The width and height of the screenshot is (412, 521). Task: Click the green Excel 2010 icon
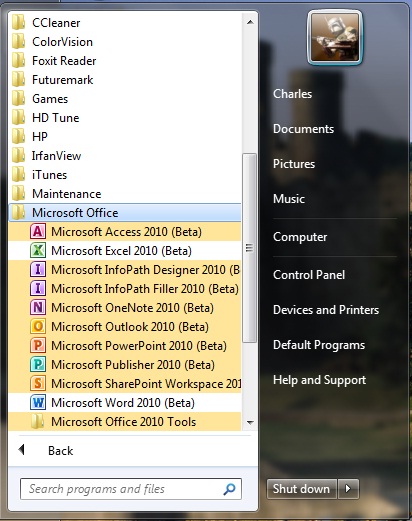tap(38, 250)
